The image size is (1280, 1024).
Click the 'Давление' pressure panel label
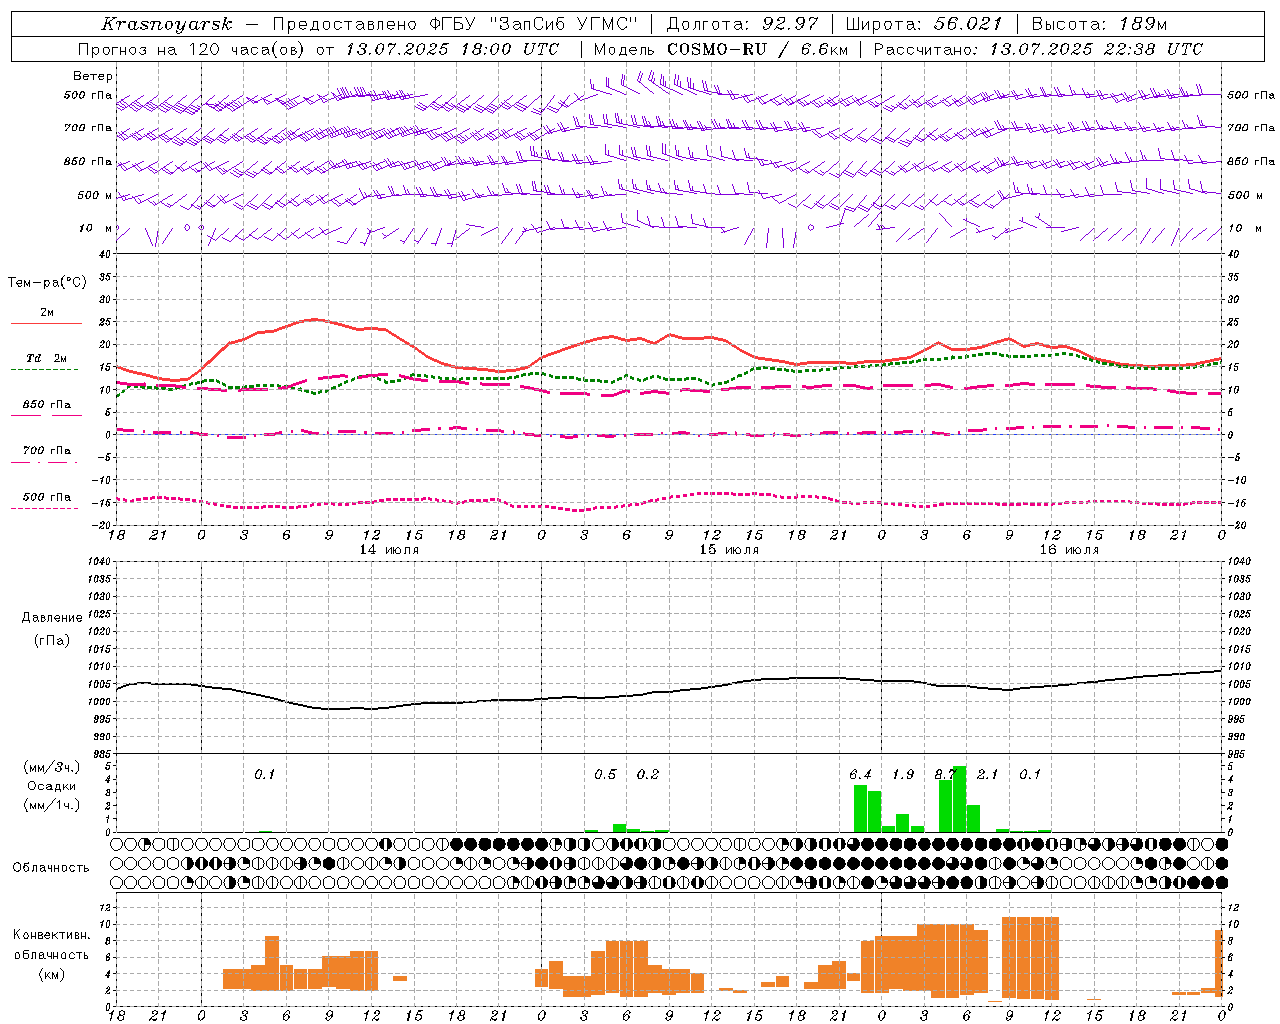(x=52, y=618)
